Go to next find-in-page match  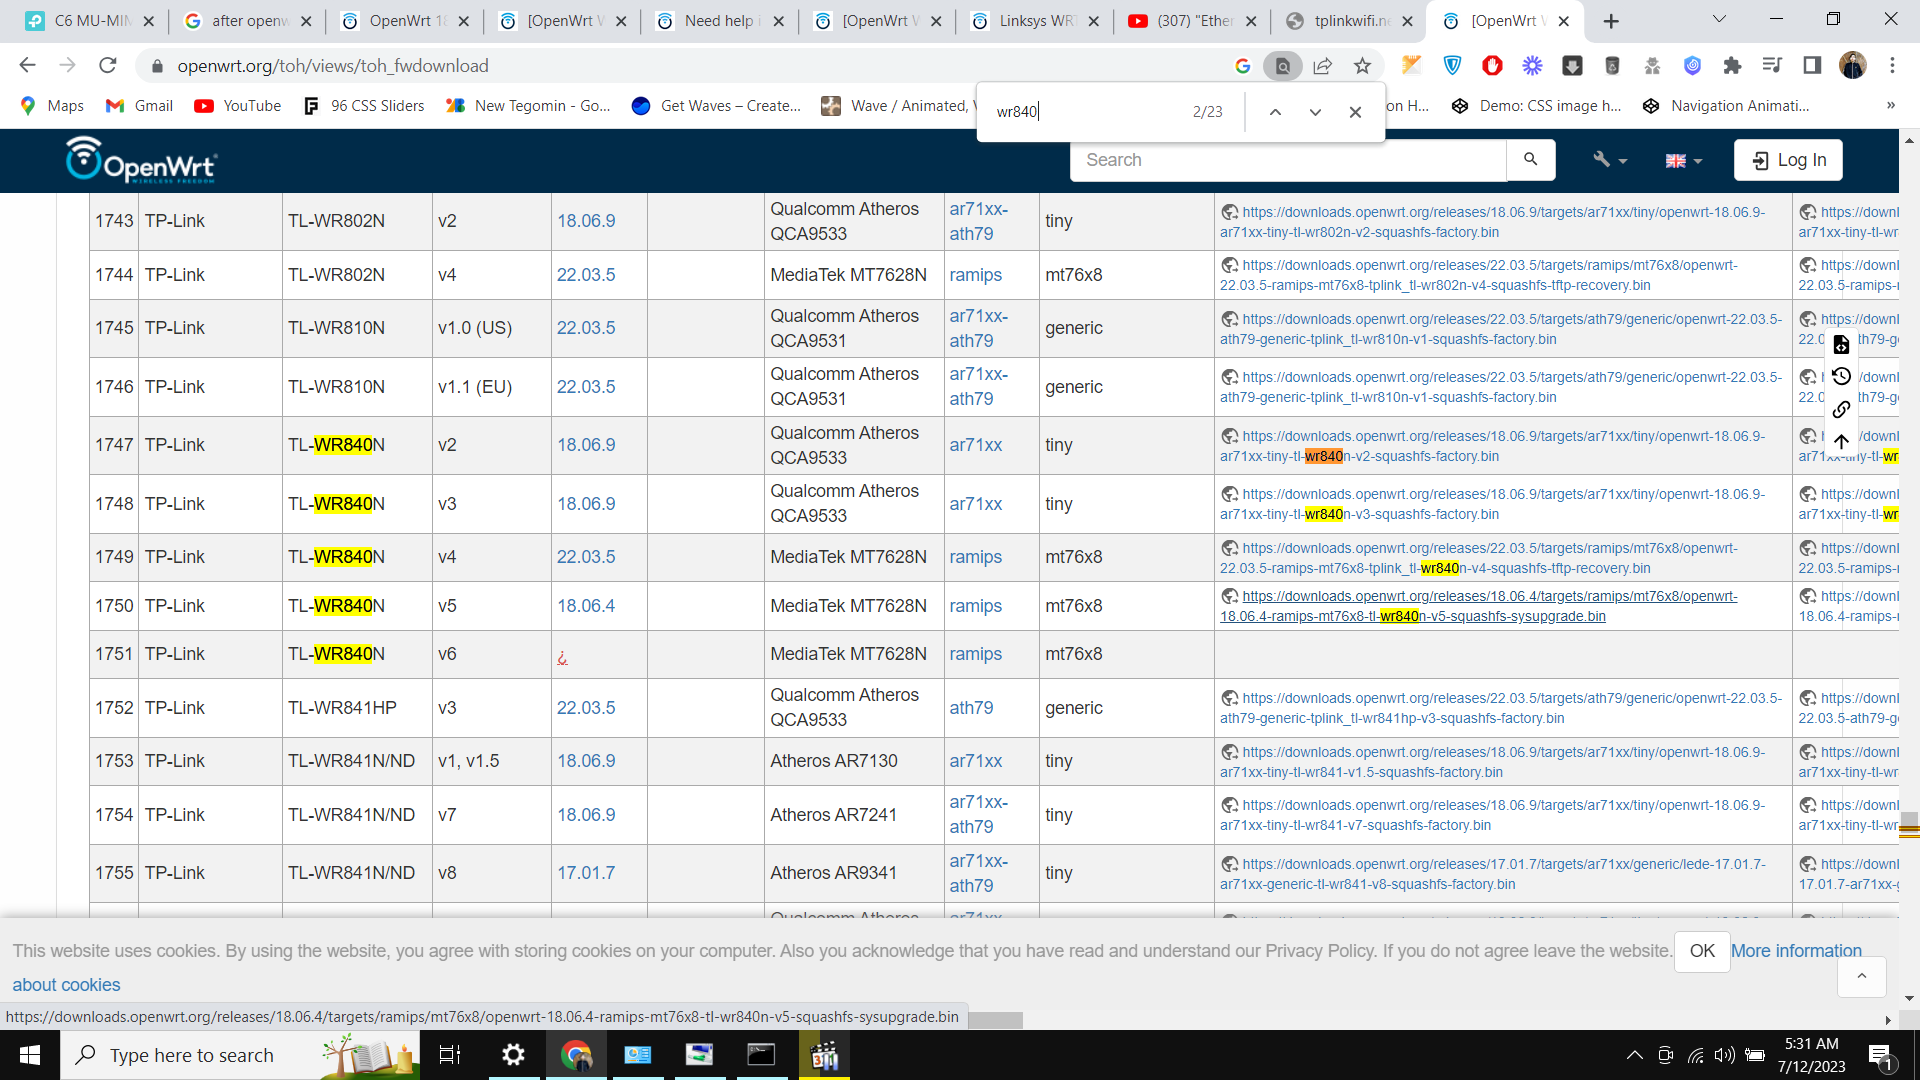1315,112
